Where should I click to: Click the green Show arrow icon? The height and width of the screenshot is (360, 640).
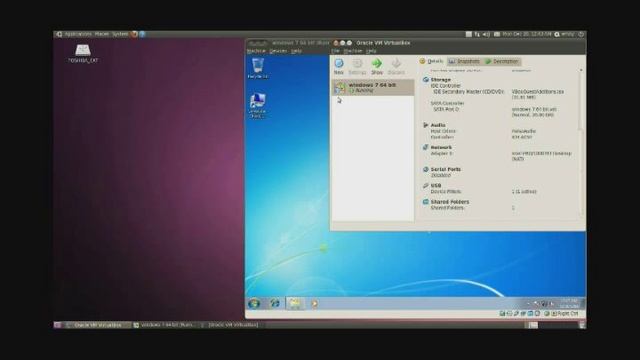377,63
